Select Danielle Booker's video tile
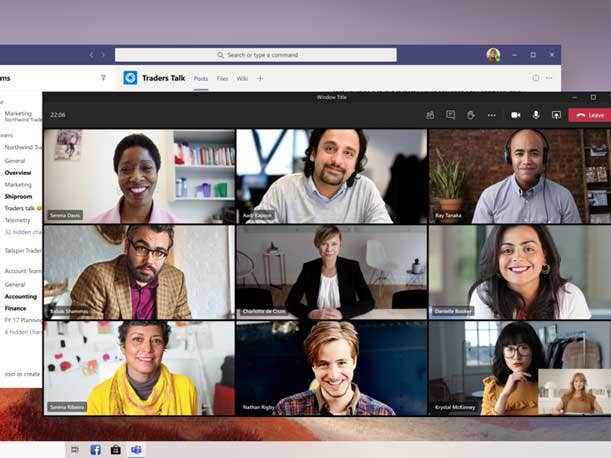611x458 pixels. [x=519, y=271]
